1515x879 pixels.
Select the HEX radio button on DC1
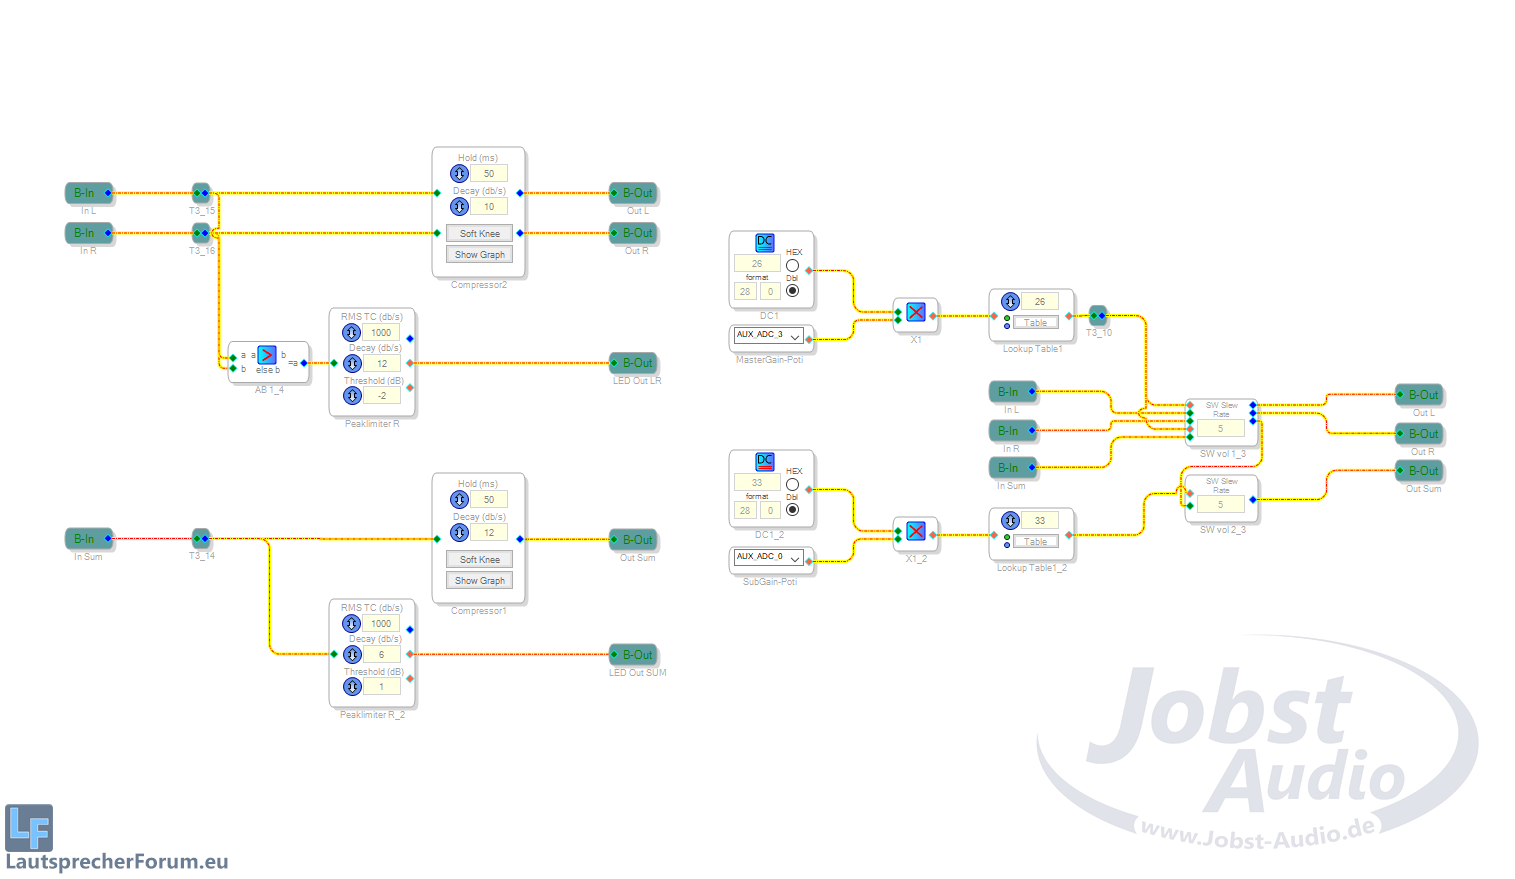pos(792,266)
